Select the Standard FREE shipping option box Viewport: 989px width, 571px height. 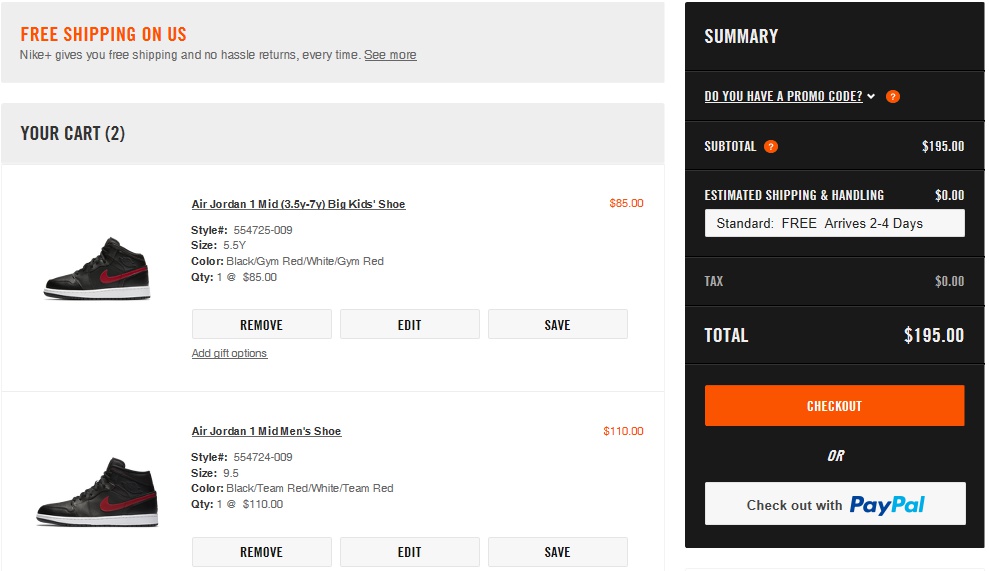pos(834,223)
